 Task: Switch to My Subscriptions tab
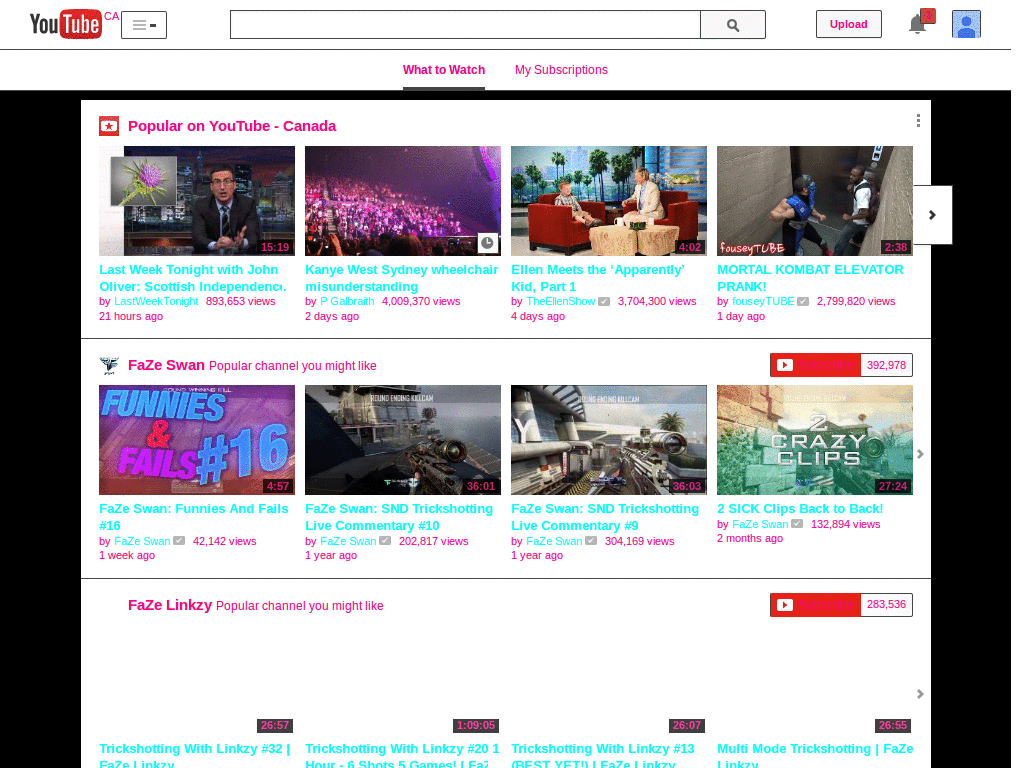561,70
